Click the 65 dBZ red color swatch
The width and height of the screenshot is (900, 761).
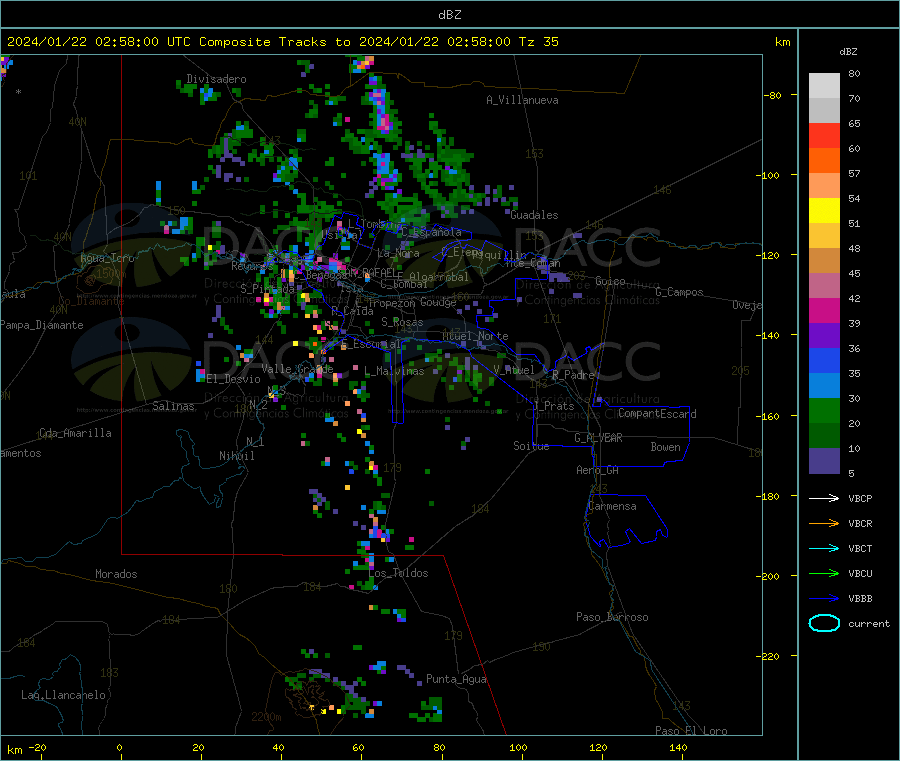coord(824,135)
